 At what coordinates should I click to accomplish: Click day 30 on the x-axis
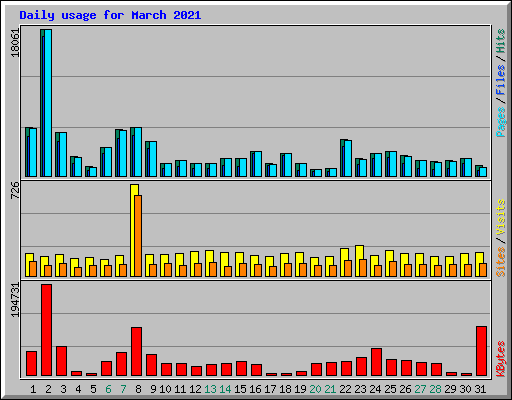point(465,389)
